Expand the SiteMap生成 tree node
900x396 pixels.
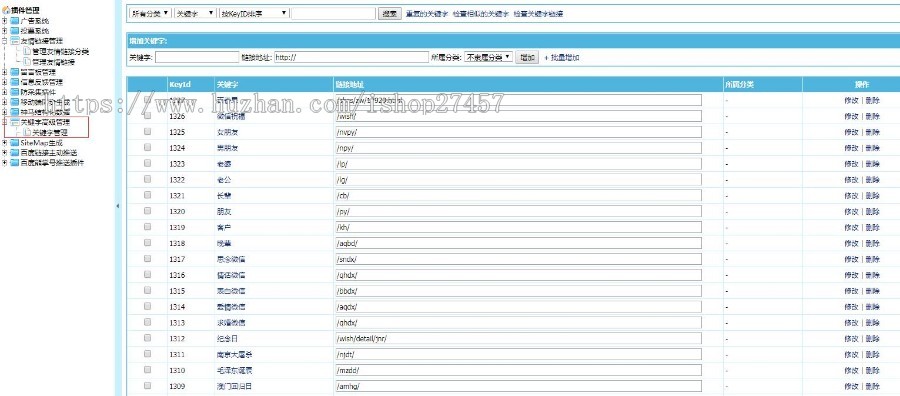5,143
